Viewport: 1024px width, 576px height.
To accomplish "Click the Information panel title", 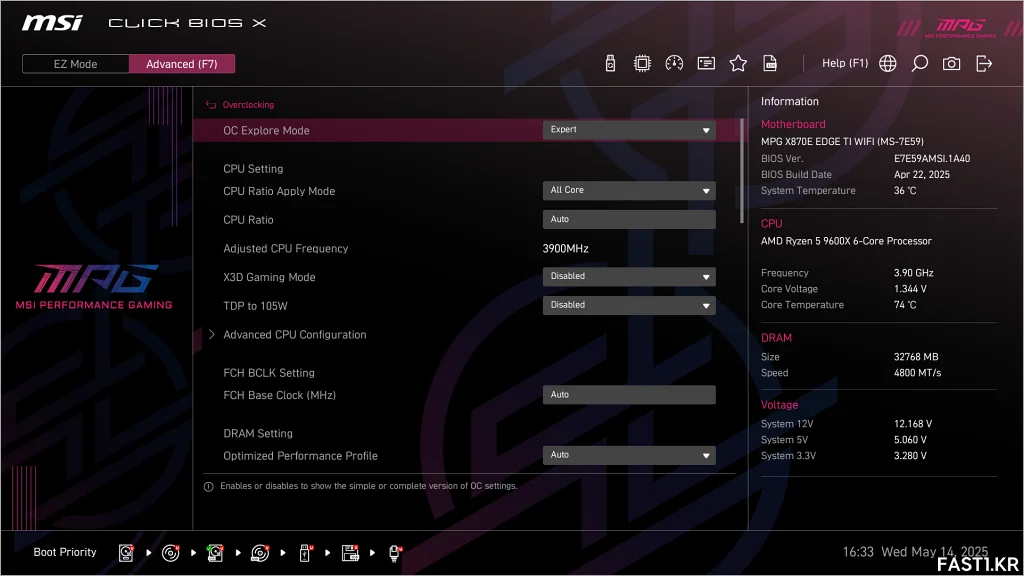I will tap(789, 101).
